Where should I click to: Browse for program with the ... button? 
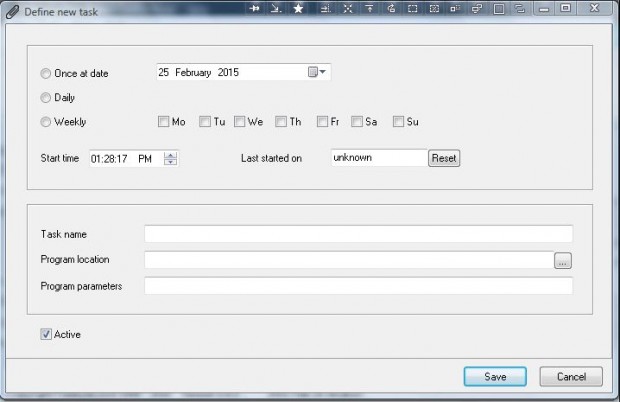[x=563, y=261]
